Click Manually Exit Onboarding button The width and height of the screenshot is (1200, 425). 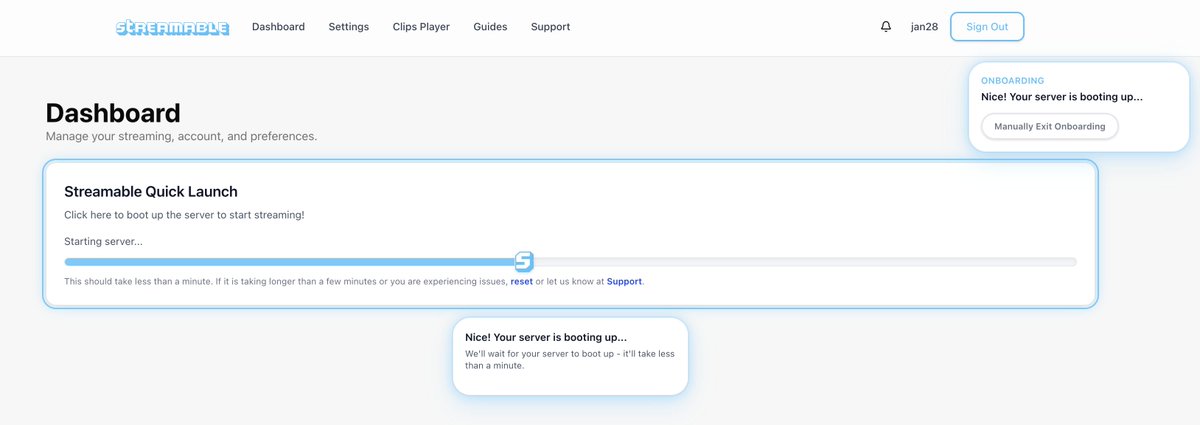[1050, 127]
